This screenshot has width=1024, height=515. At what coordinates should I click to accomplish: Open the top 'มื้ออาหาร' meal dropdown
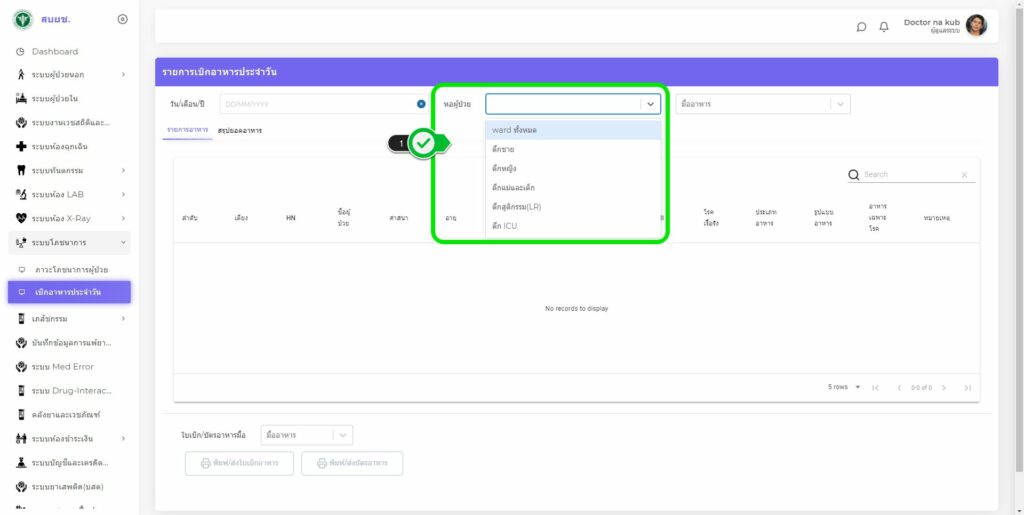click(x=760, y=104)
